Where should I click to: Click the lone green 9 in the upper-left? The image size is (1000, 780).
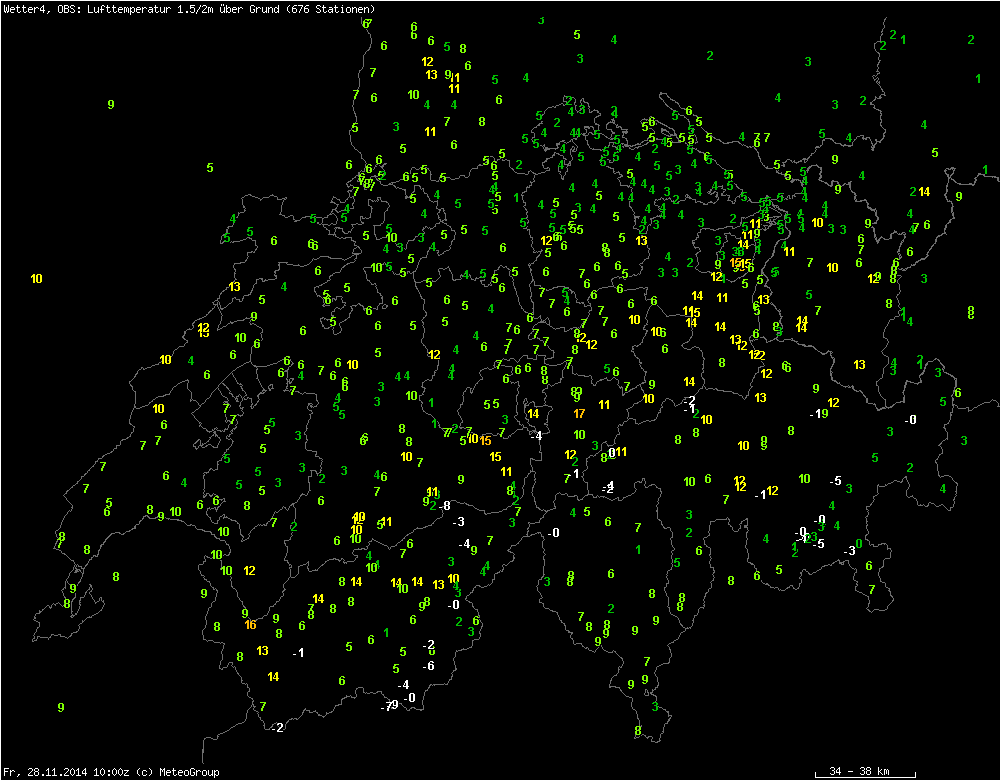point(111,104)
